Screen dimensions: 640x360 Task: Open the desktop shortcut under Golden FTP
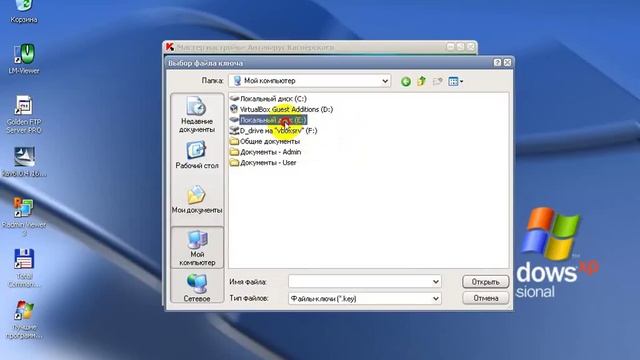pos(24,162)
